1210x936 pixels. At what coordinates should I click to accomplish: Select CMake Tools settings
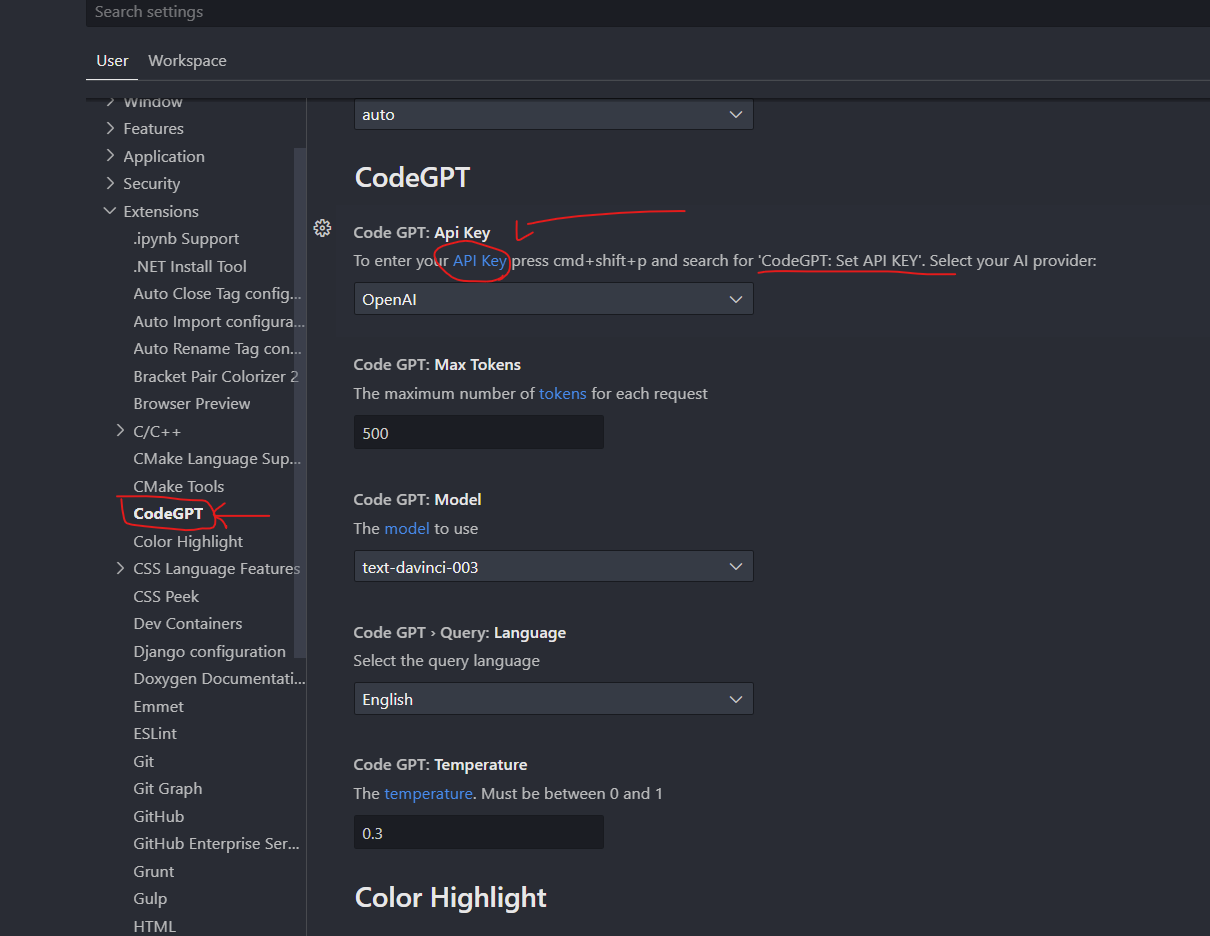pyautogui.click(x=179, y=486)
